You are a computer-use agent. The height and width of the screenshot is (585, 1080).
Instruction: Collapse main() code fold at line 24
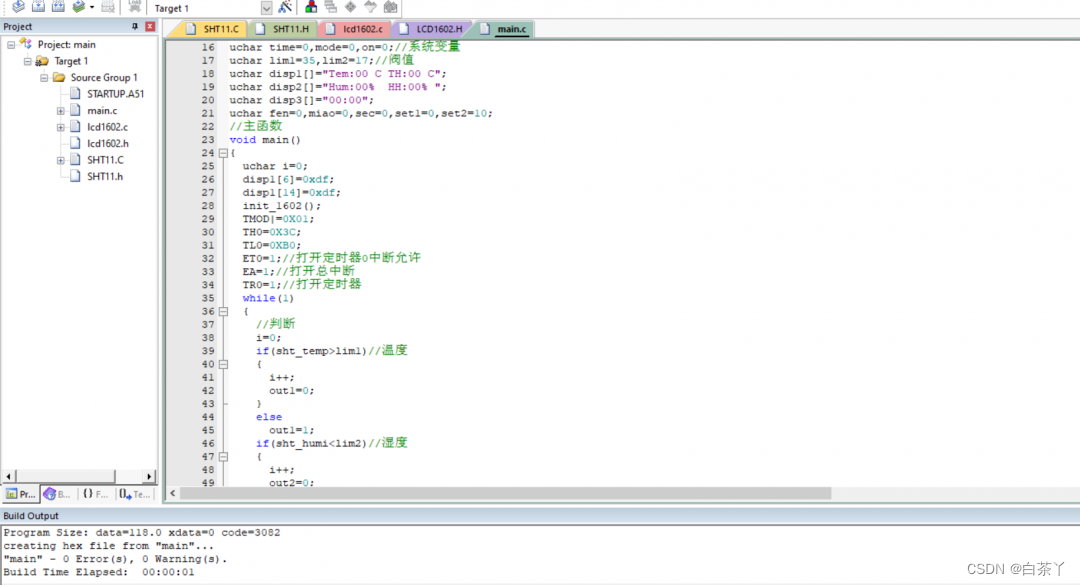(223, 153)
